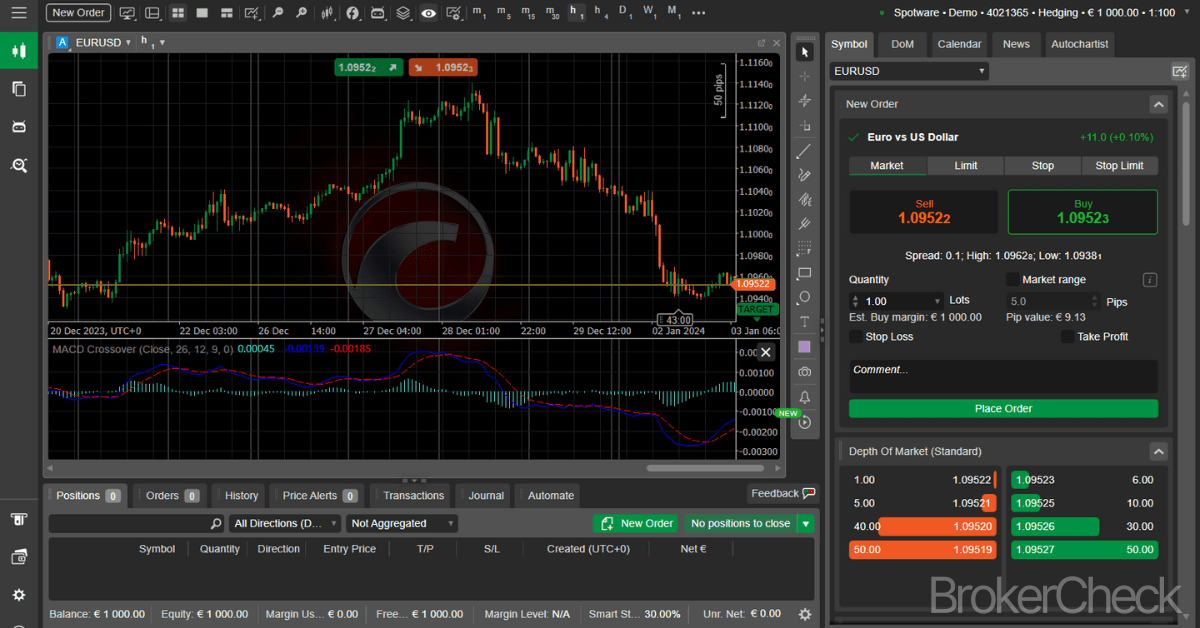The height and width of the screenshot is (628, 1200).
Task: Open the Price Alerts tab
Action: point(319,495)
